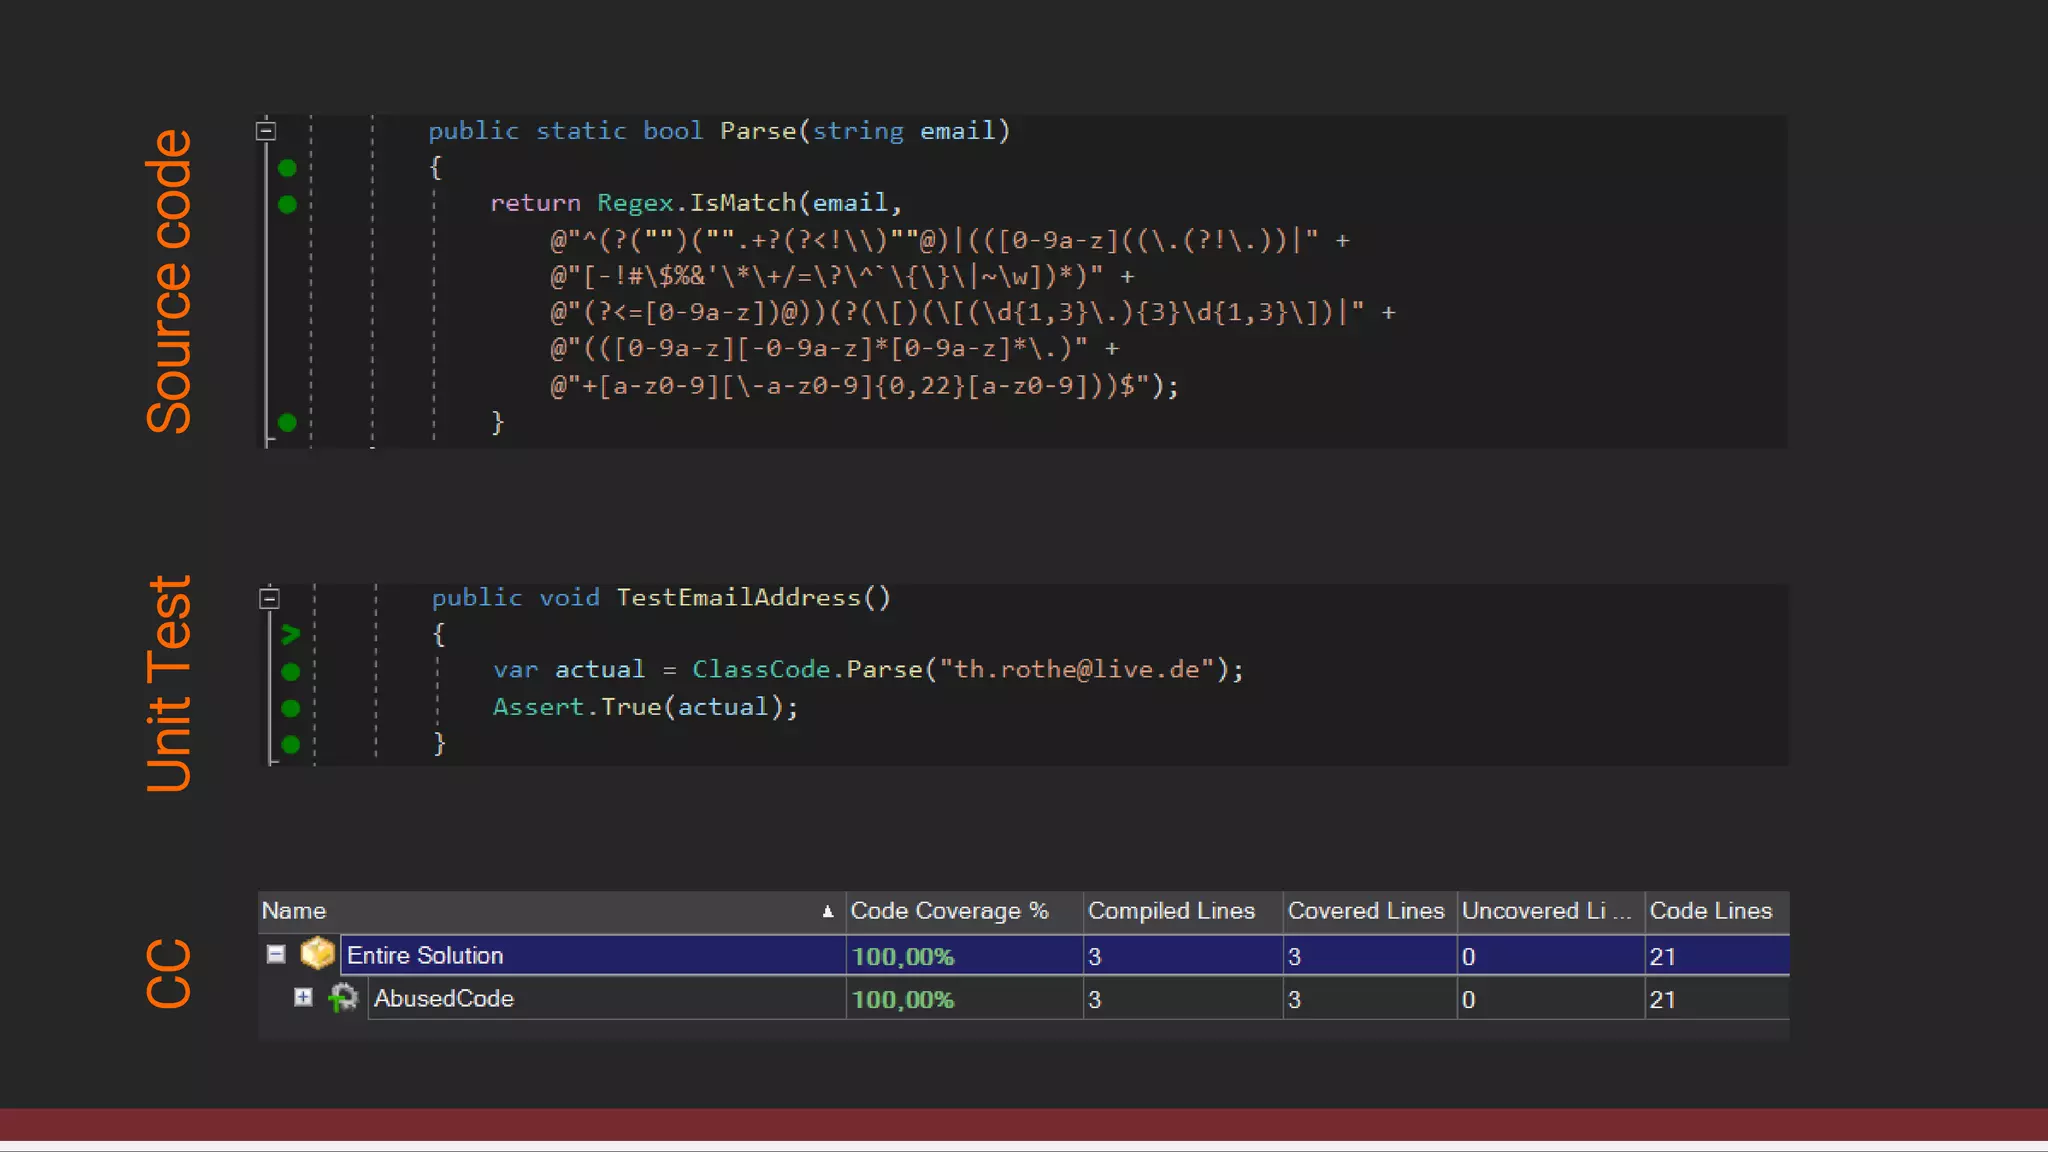
Task: Click 100,00% coverage for AbusedCode
Action: 902,1000
